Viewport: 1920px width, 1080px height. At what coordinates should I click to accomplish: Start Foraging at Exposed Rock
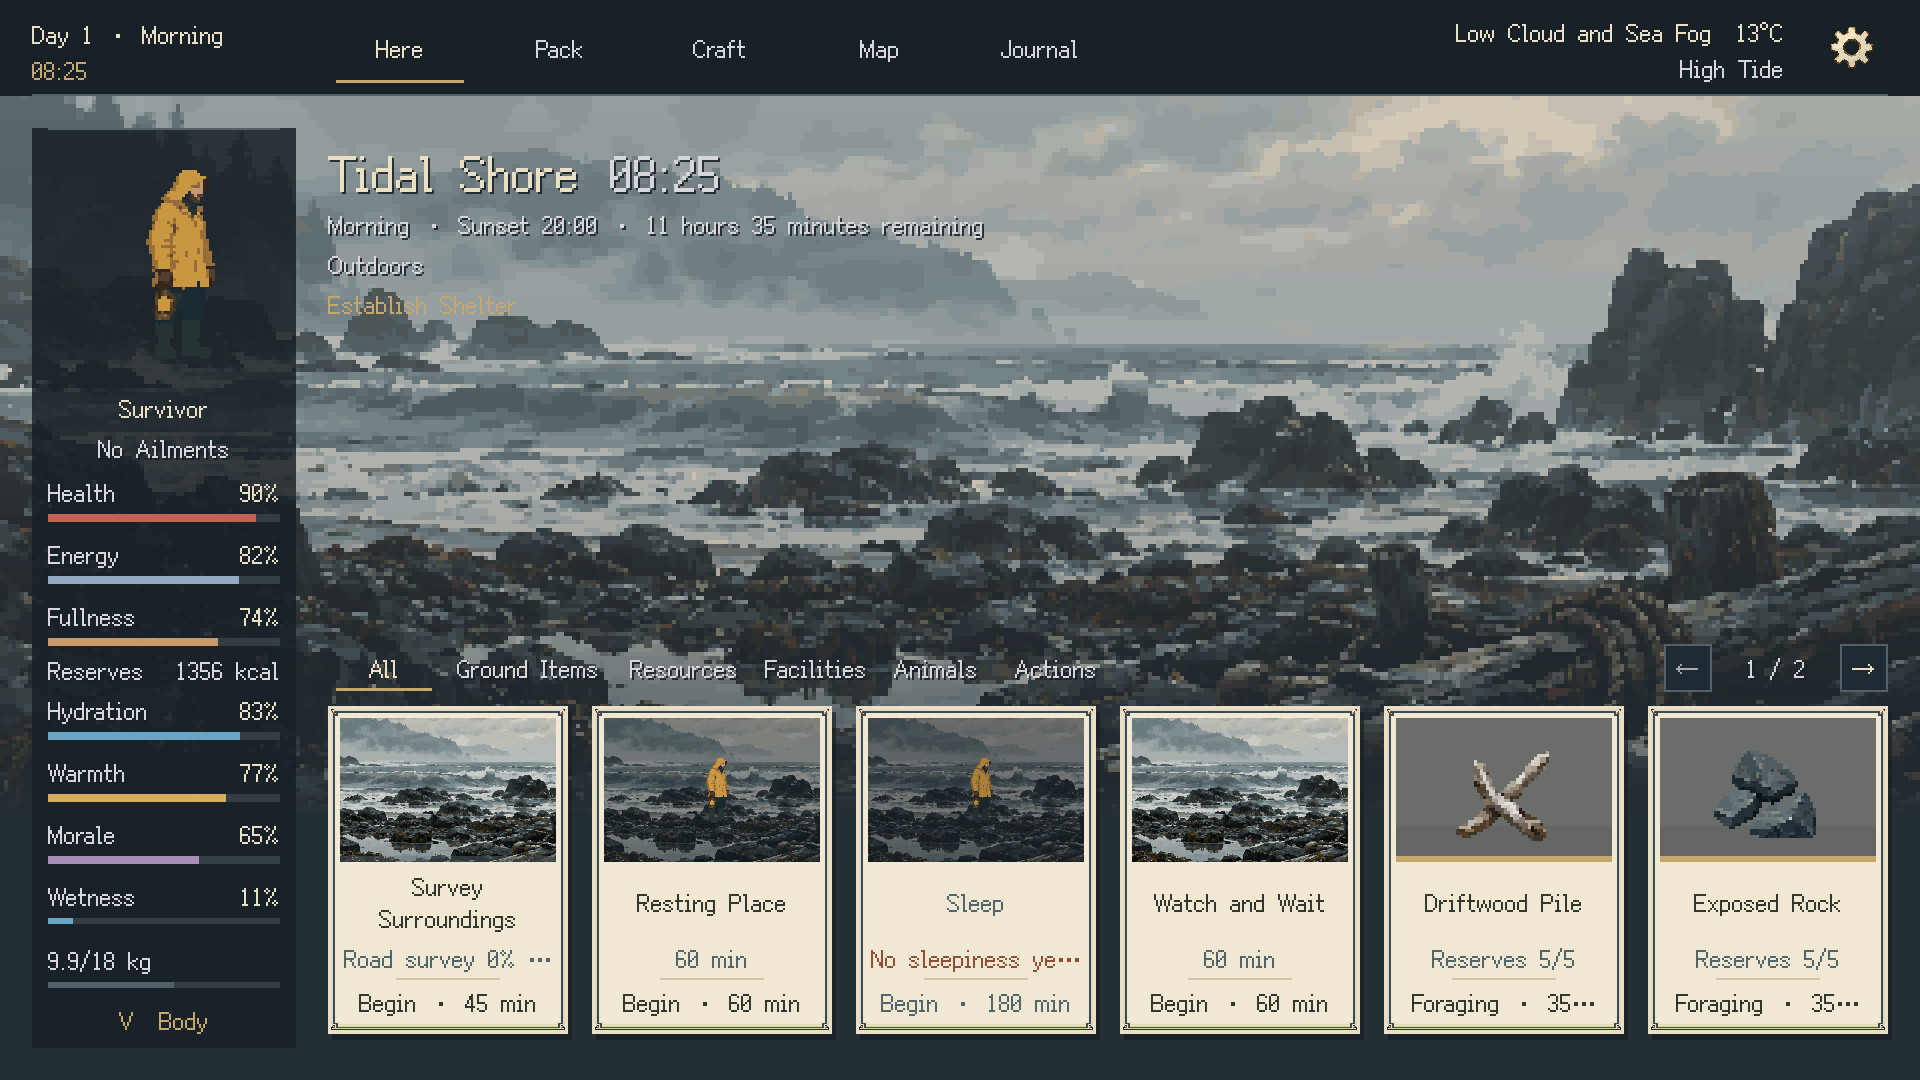point(1767,1004)
